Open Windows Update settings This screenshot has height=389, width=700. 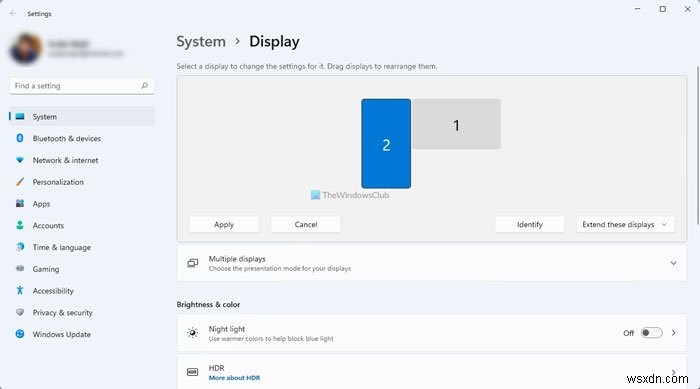tap(82, 334)
